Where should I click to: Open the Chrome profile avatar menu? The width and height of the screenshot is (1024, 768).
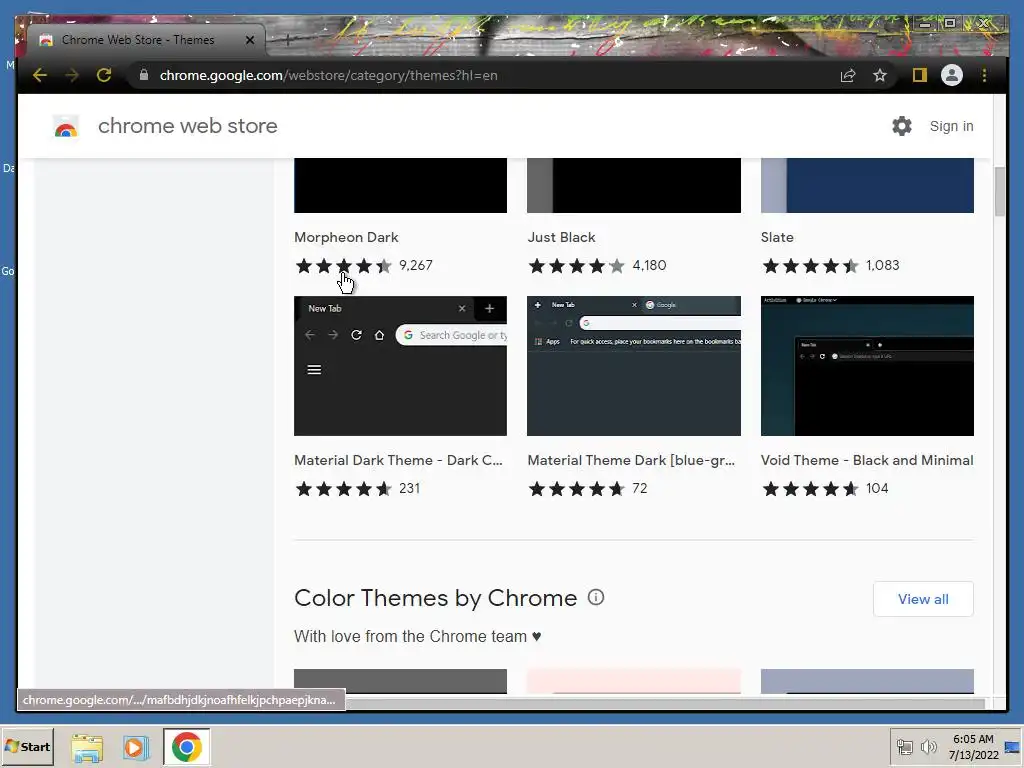(952, 76)
